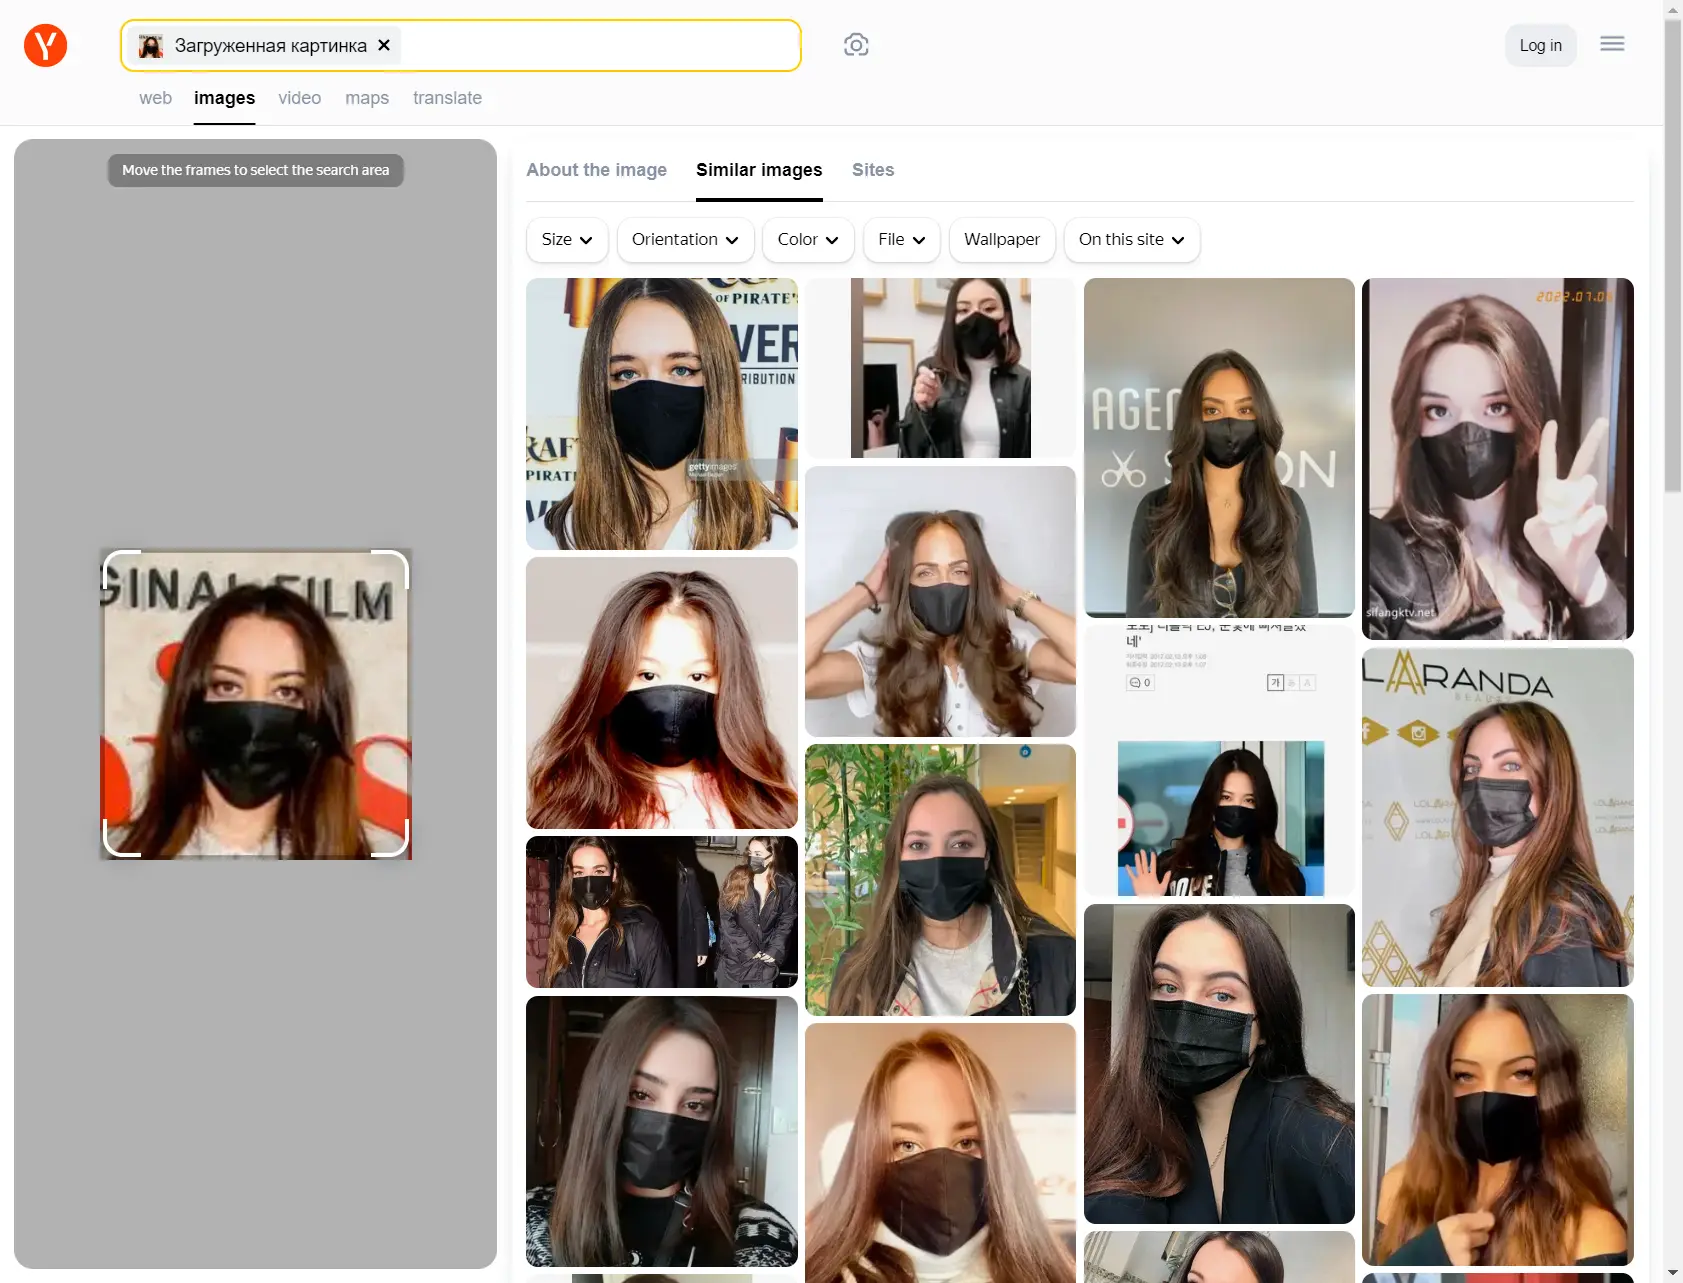Open the LARANDA salon similar image

click(1497, 817)
